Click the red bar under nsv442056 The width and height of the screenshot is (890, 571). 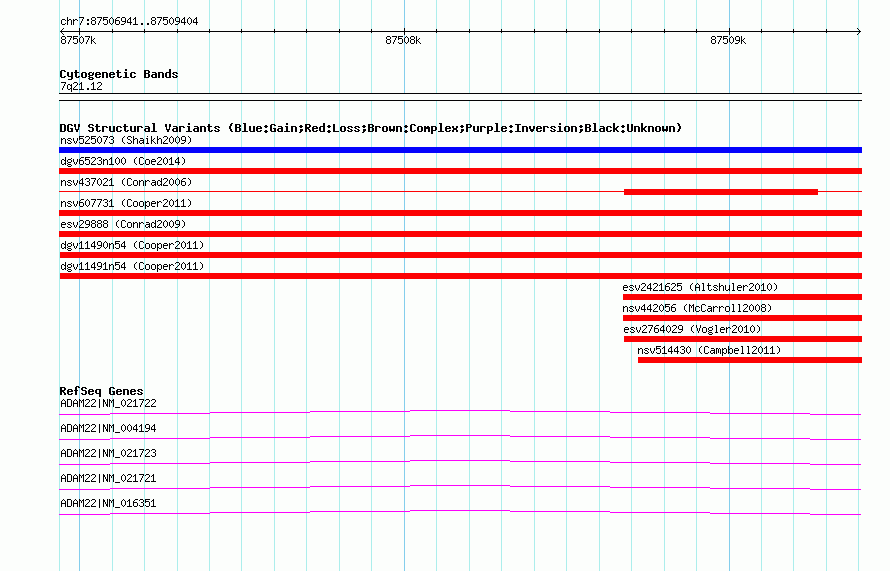742,318
